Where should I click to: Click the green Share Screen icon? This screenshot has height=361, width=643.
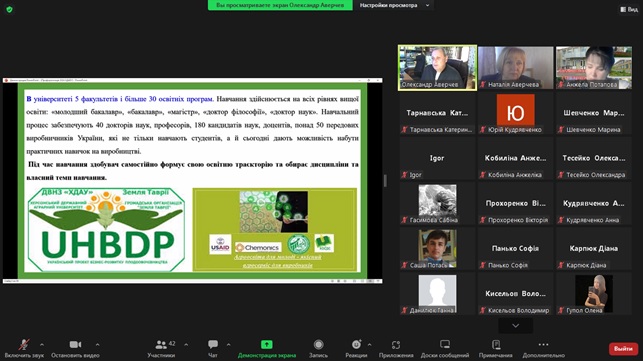(x=267, y=345)
